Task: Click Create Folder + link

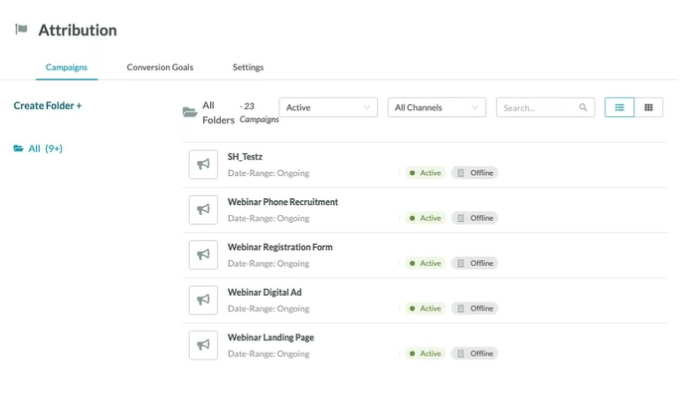Action: coord(47,105)
